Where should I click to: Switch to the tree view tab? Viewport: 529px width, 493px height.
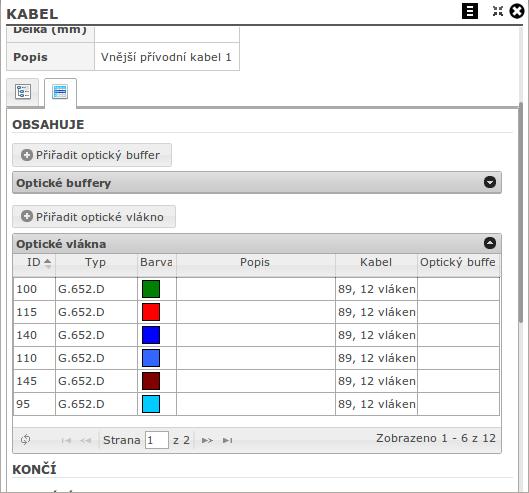23,92
